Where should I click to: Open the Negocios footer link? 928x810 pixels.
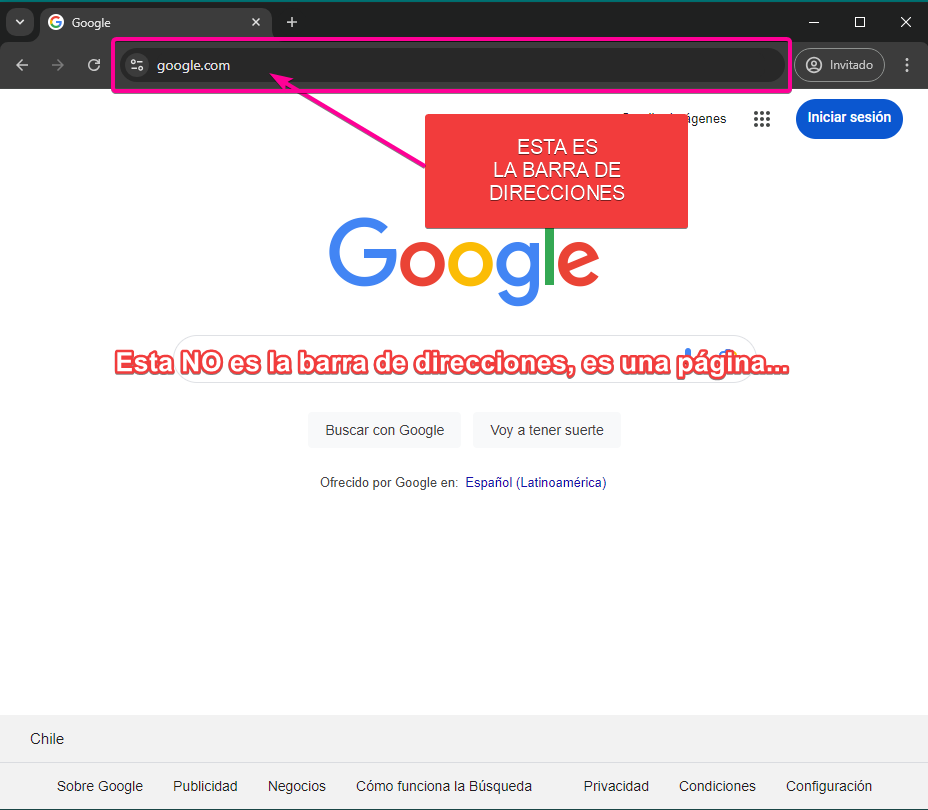(x=297, y=786)
